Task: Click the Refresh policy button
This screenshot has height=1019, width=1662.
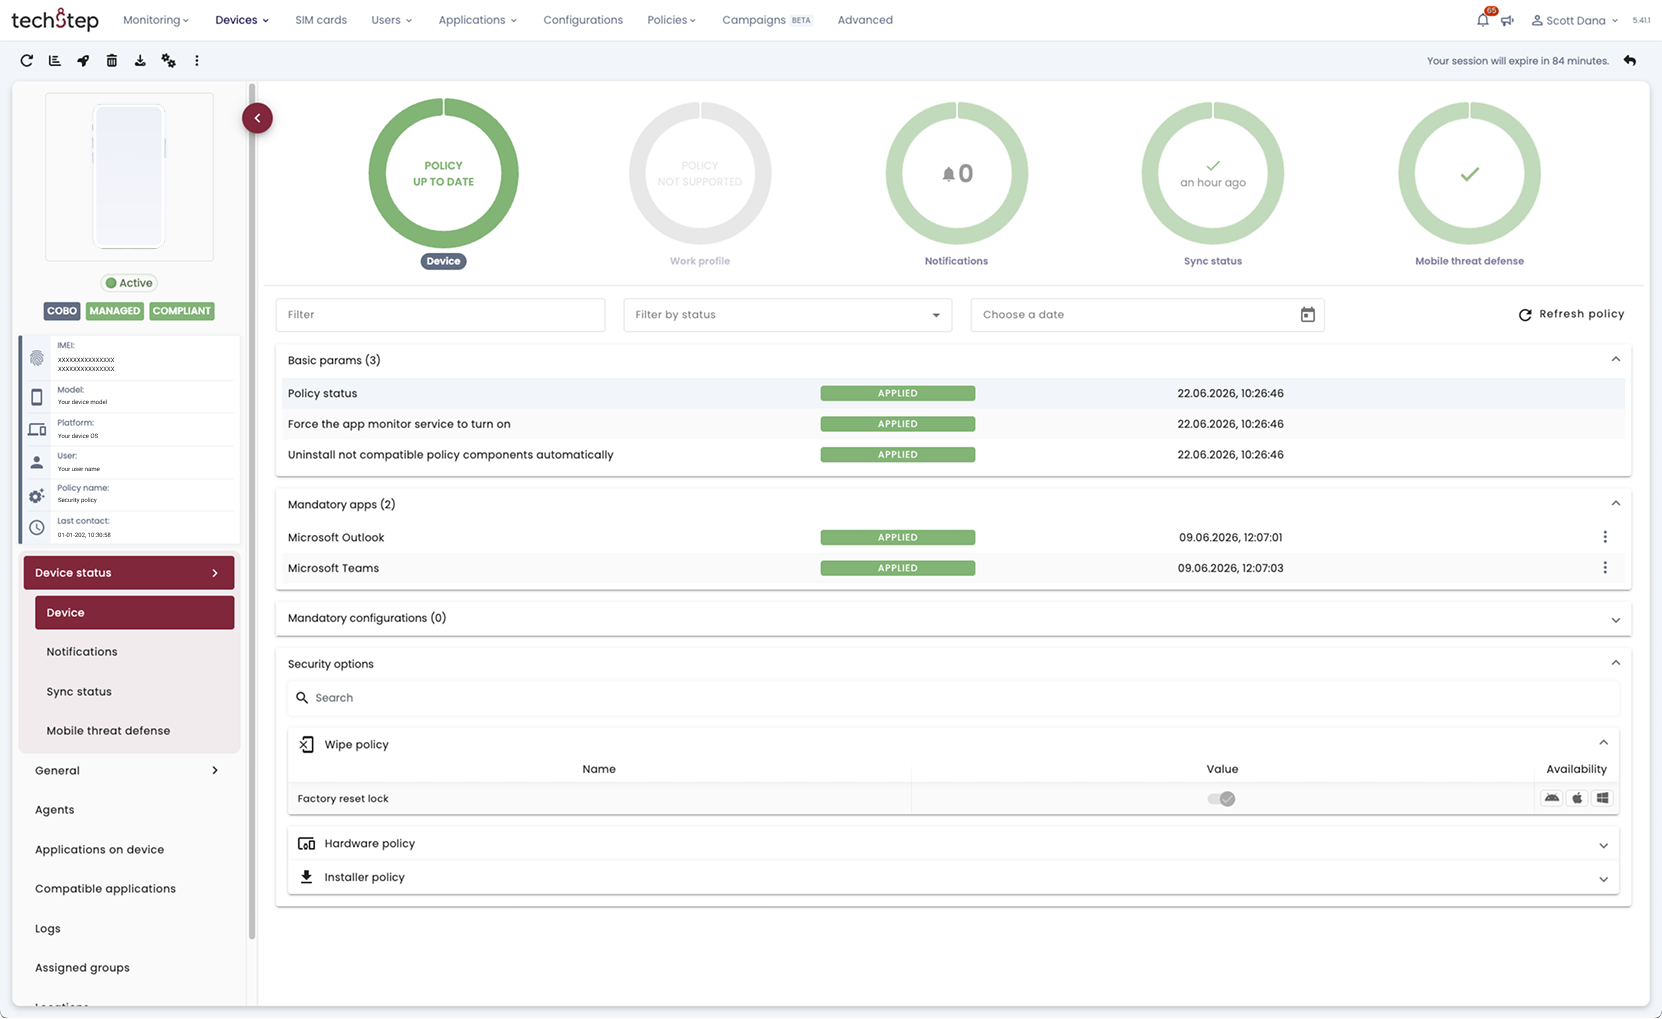Action: click(x=1571, y=314)
